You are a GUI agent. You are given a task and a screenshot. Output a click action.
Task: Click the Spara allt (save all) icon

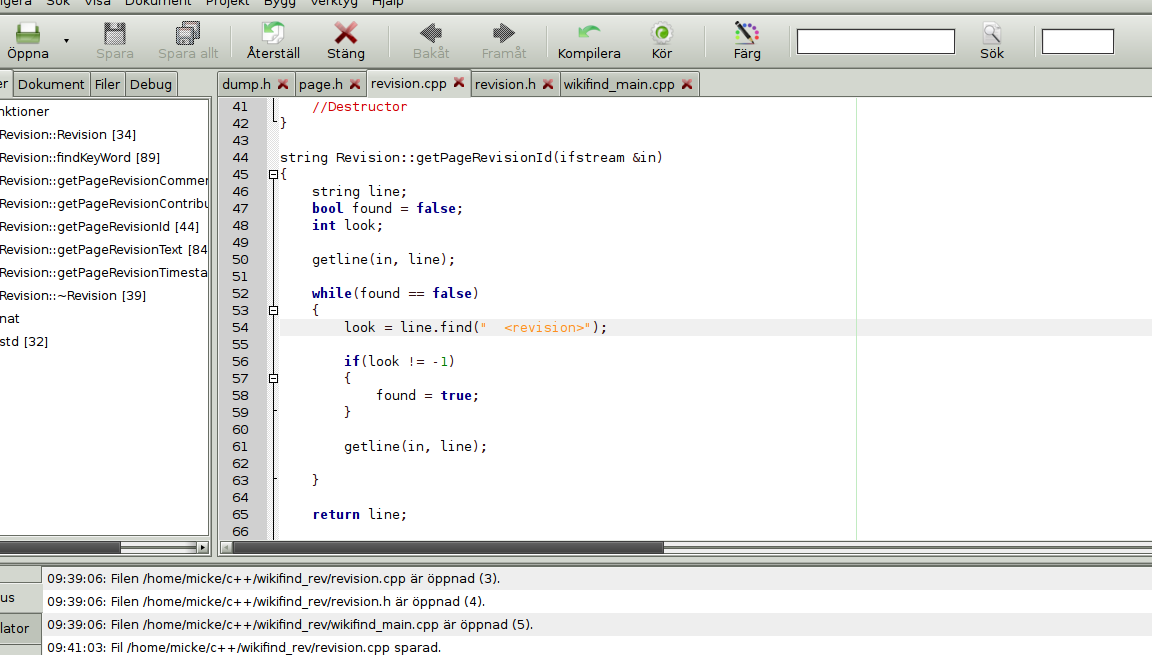(x=188, y=34)
